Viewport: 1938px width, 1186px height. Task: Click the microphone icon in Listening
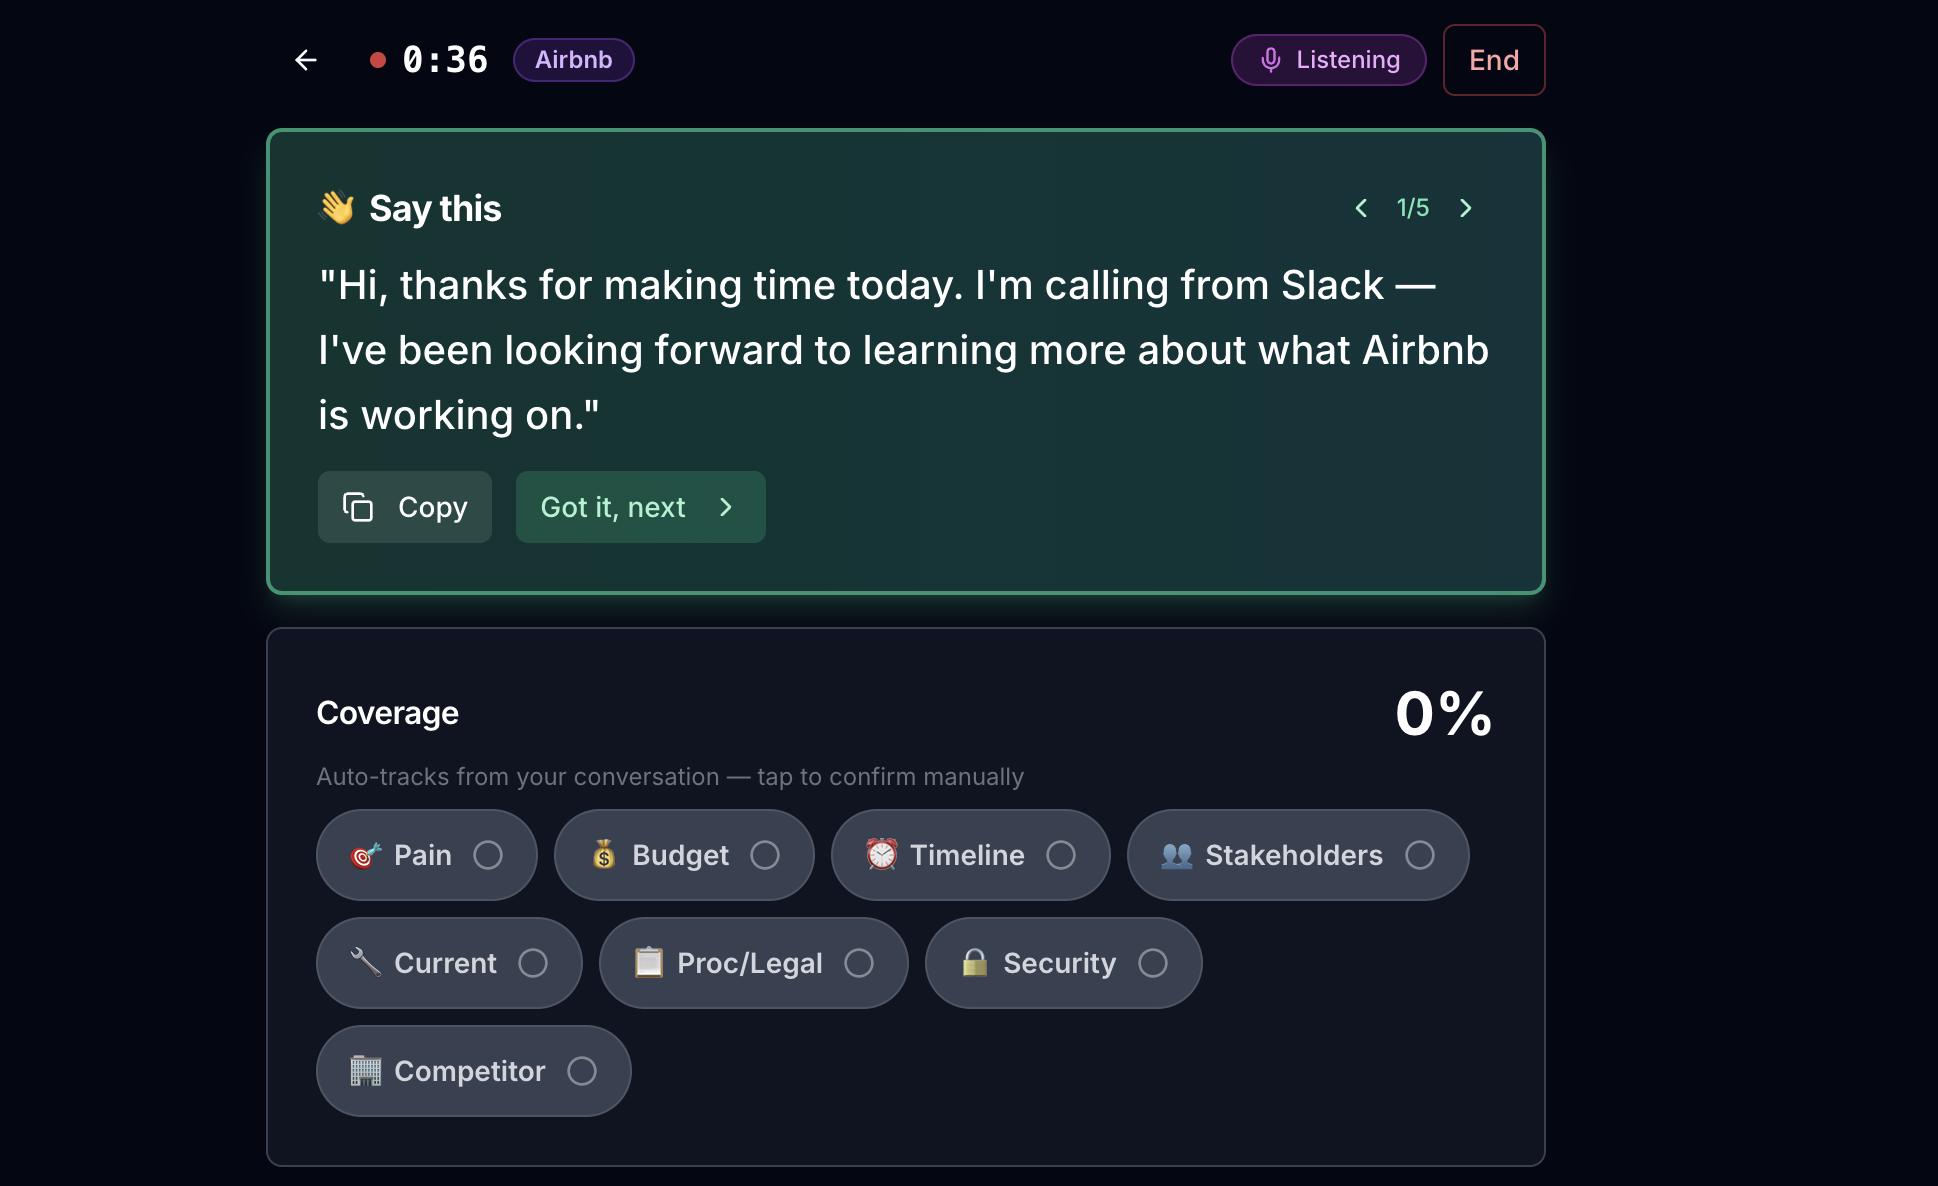pyautogui.click(x=1270, y=60)
